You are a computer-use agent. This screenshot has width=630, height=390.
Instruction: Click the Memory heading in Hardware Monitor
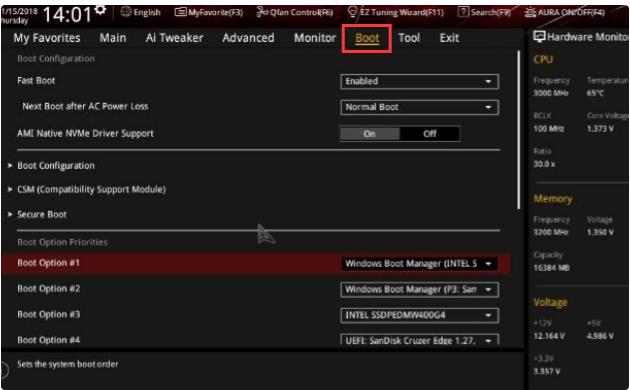pos(553,199)
